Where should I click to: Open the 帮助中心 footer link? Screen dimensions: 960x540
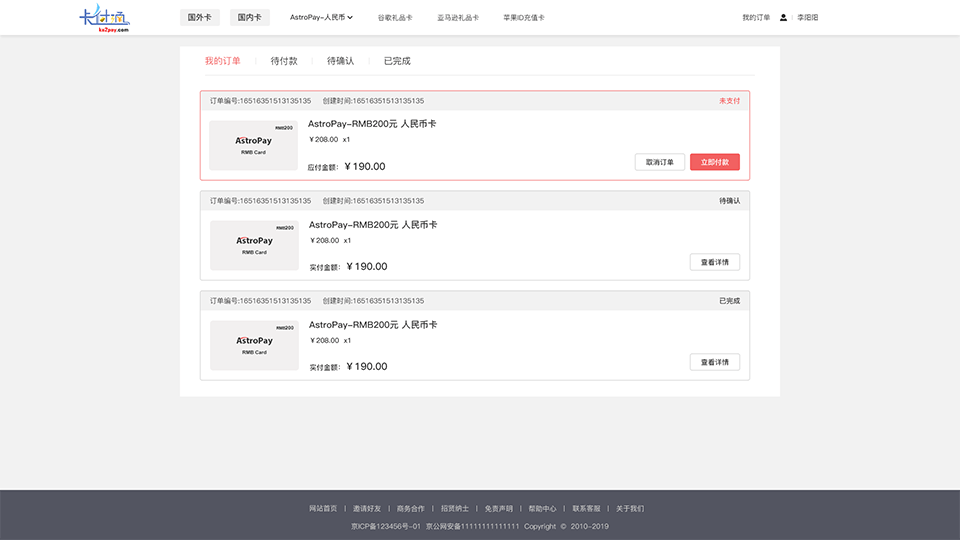[x=542, y=509]
